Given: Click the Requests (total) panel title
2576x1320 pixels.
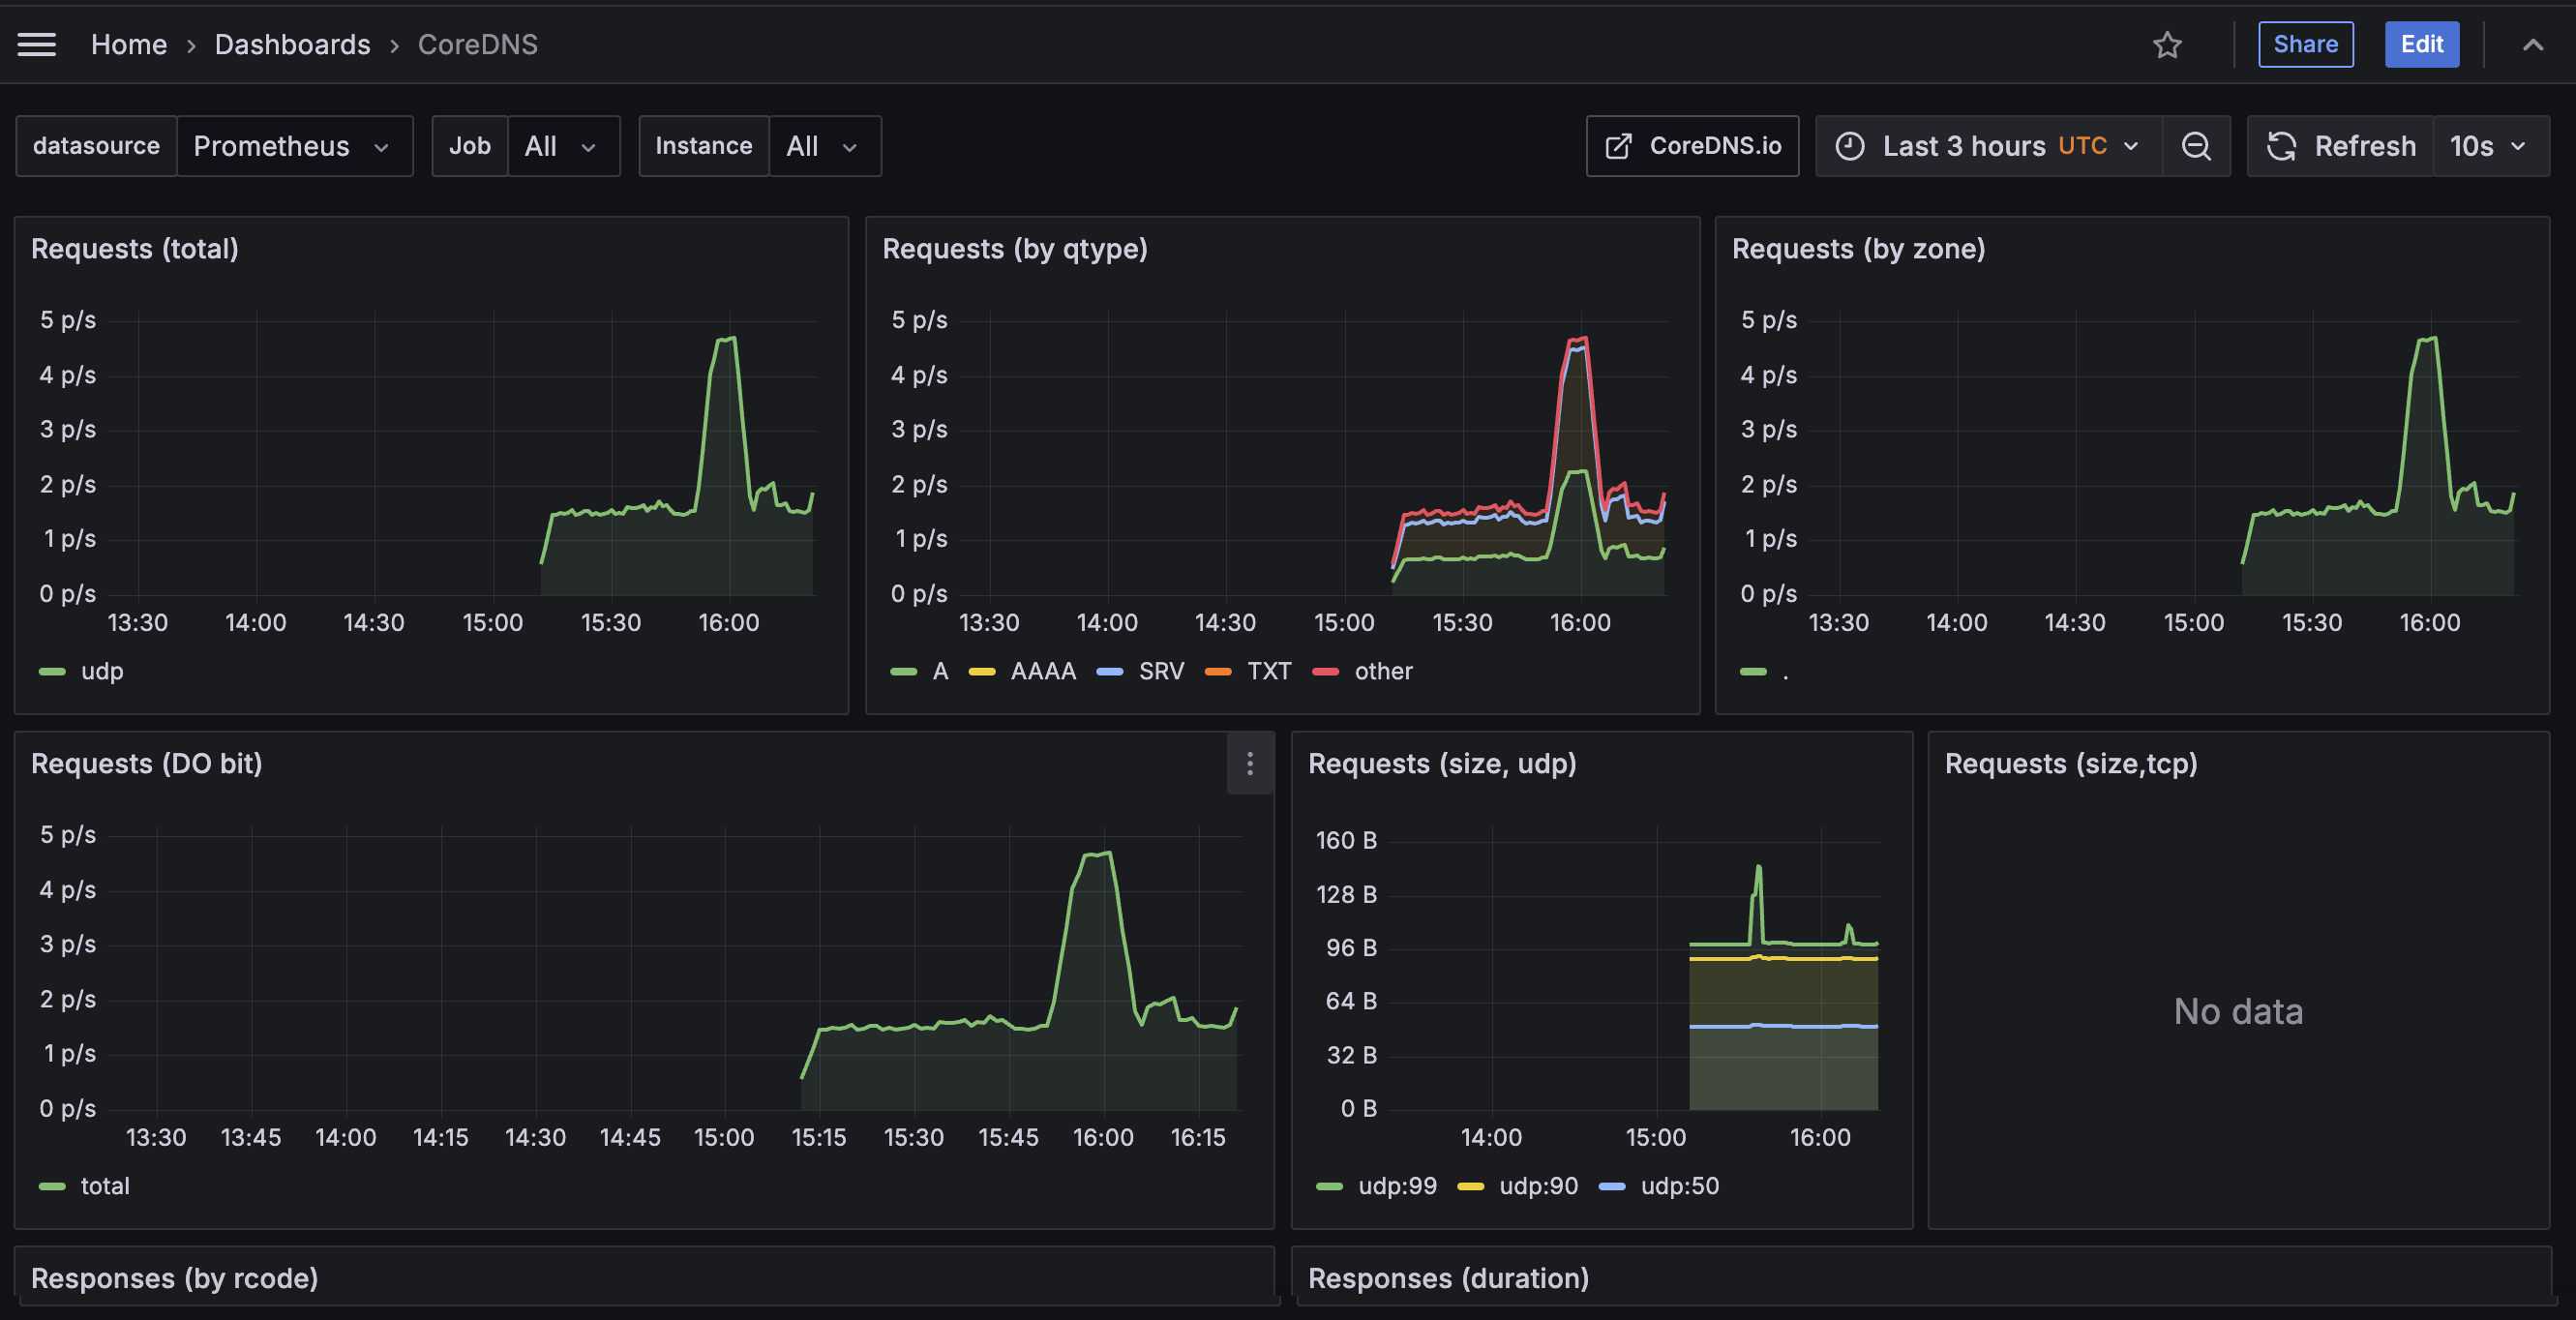Looking at the screenshot, I should click(135, 249).
